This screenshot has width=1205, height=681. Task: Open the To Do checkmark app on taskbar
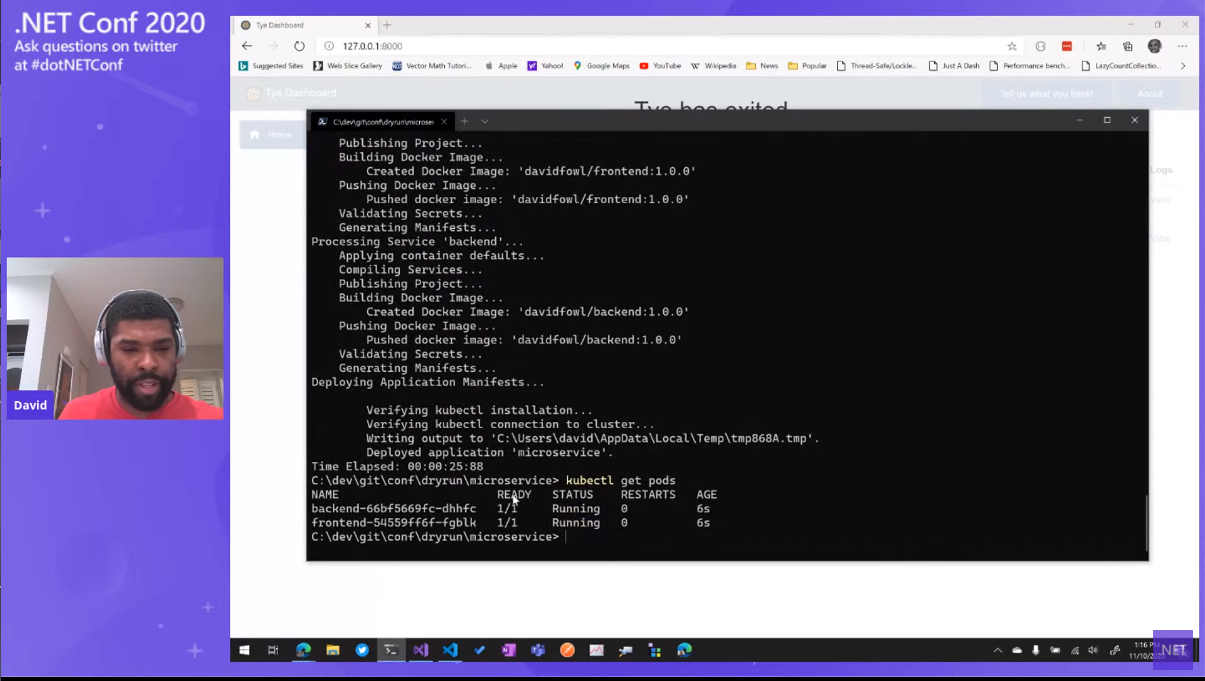tap(479, 650)
